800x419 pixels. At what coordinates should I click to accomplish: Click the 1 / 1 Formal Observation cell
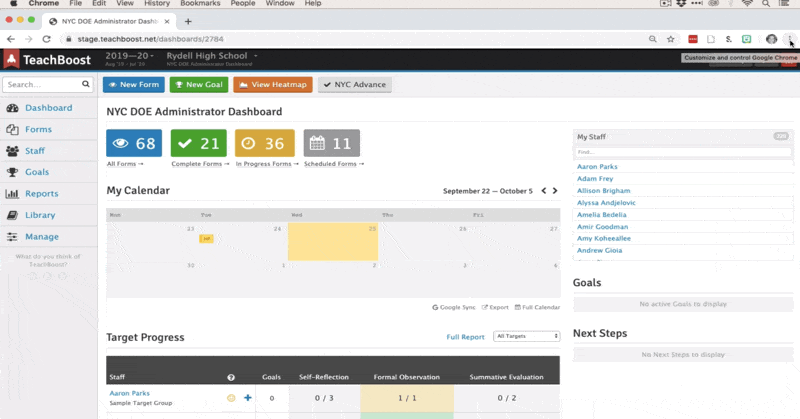click(407, 398)
